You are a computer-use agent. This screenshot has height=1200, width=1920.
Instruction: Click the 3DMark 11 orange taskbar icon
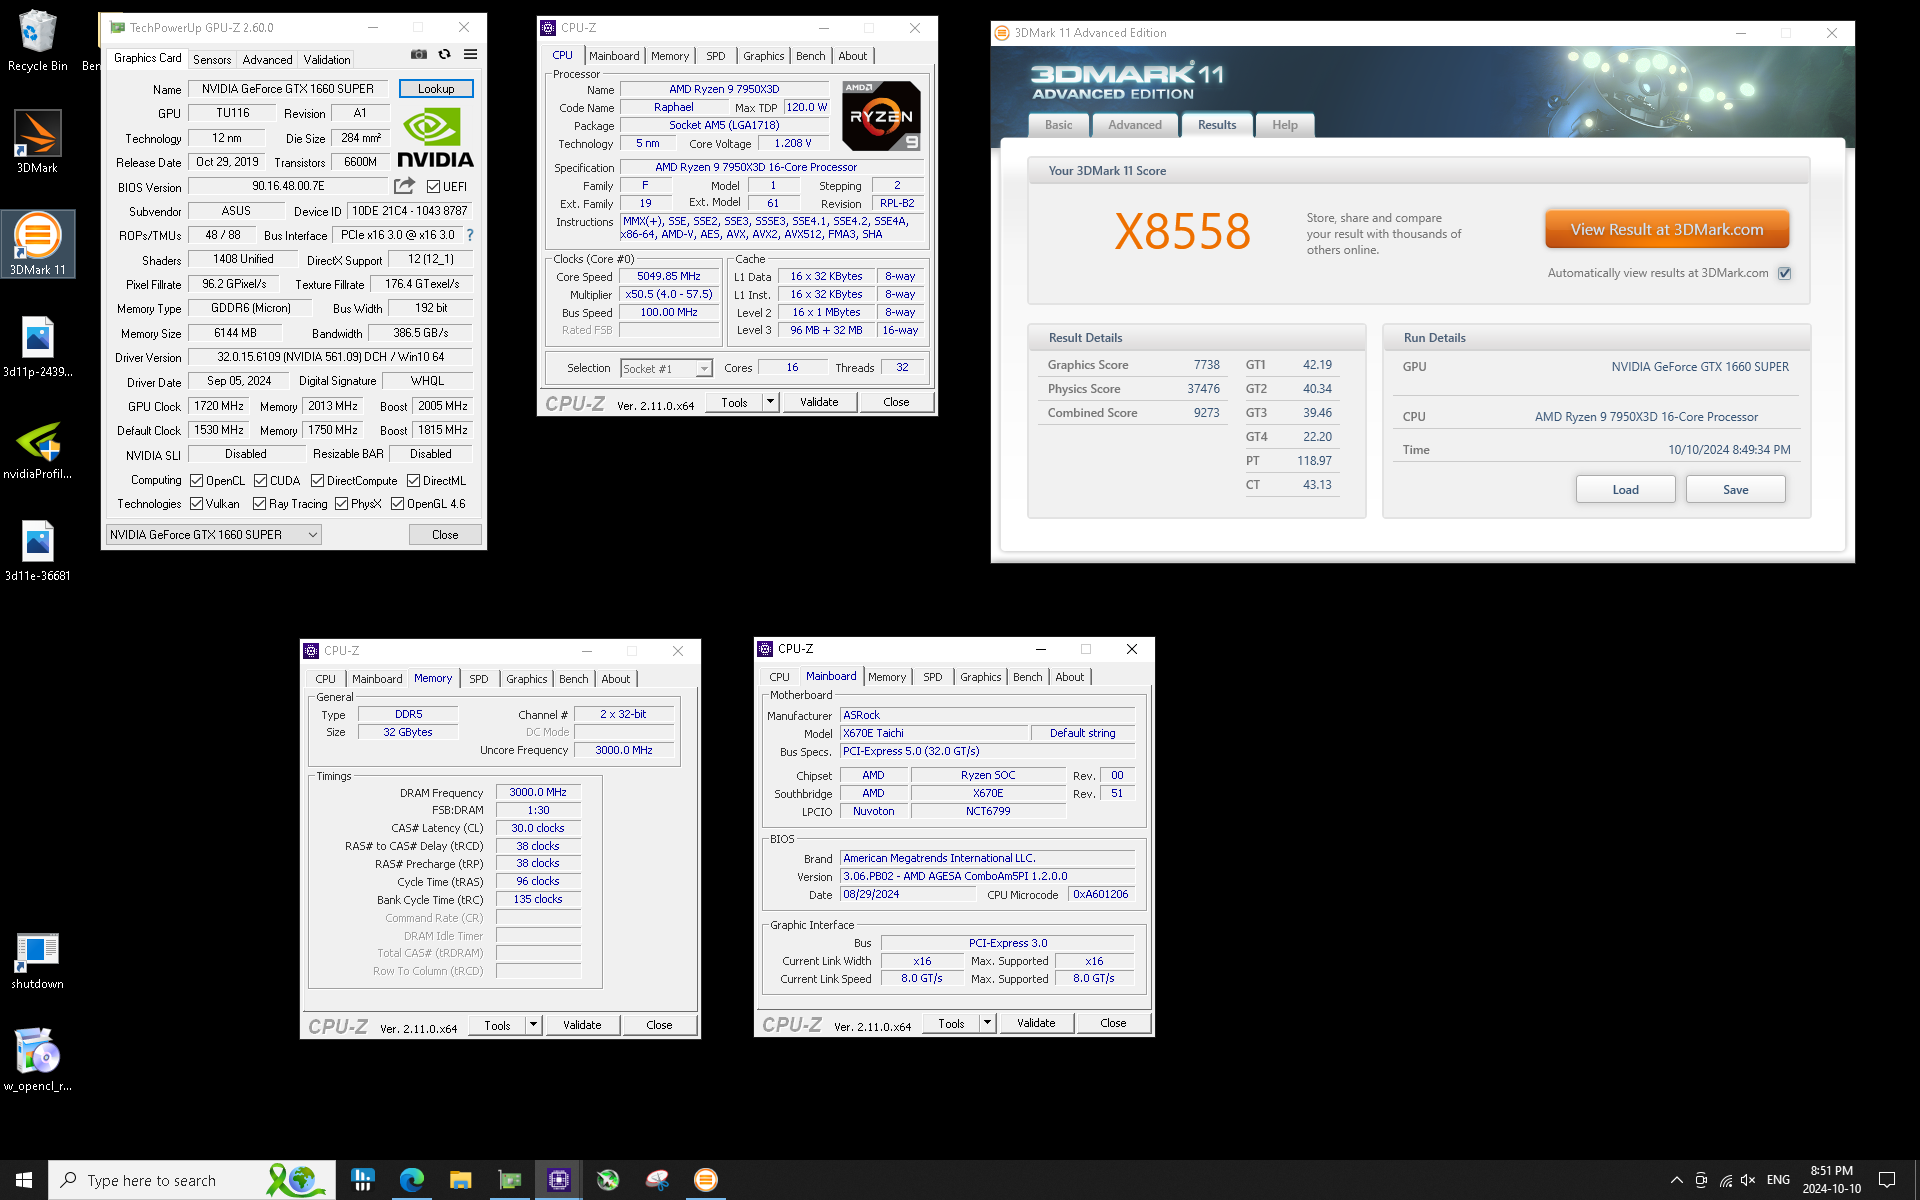click(705, 1180)
